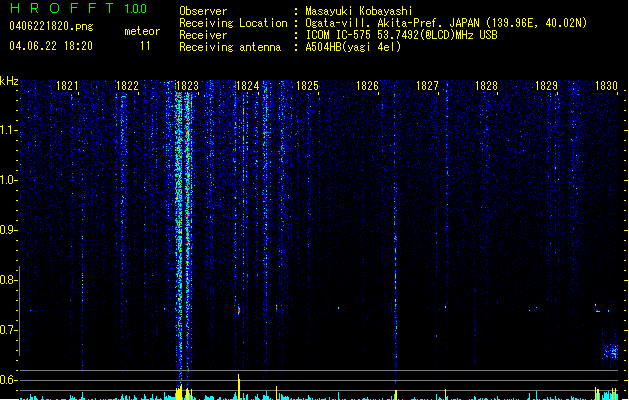Click the Ogata-vill. Akita-Pref. JAPAN location text

[x=446, y=23]
